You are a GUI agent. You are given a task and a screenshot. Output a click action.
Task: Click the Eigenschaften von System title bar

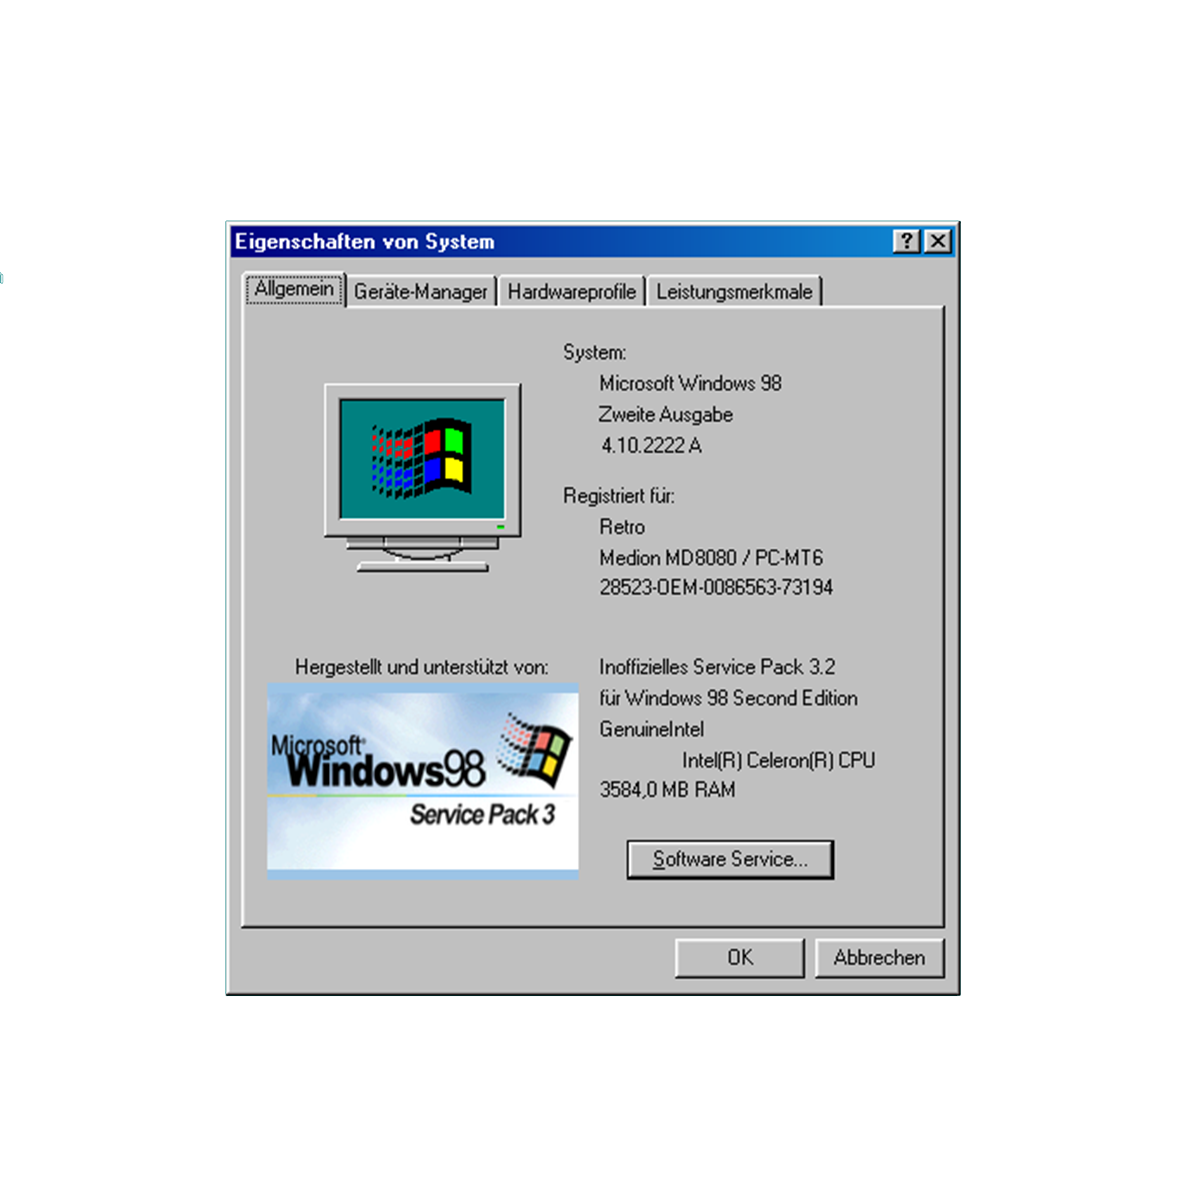[x=560, y=241]
